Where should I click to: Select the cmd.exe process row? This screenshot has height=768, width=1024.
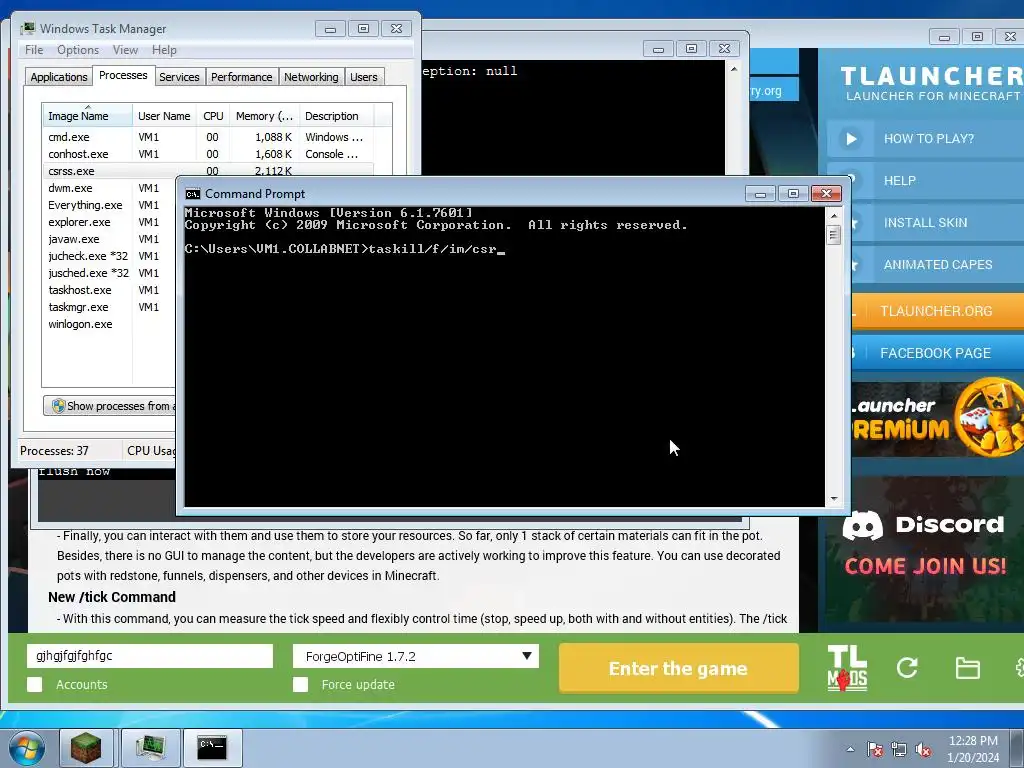coord(208,137)
